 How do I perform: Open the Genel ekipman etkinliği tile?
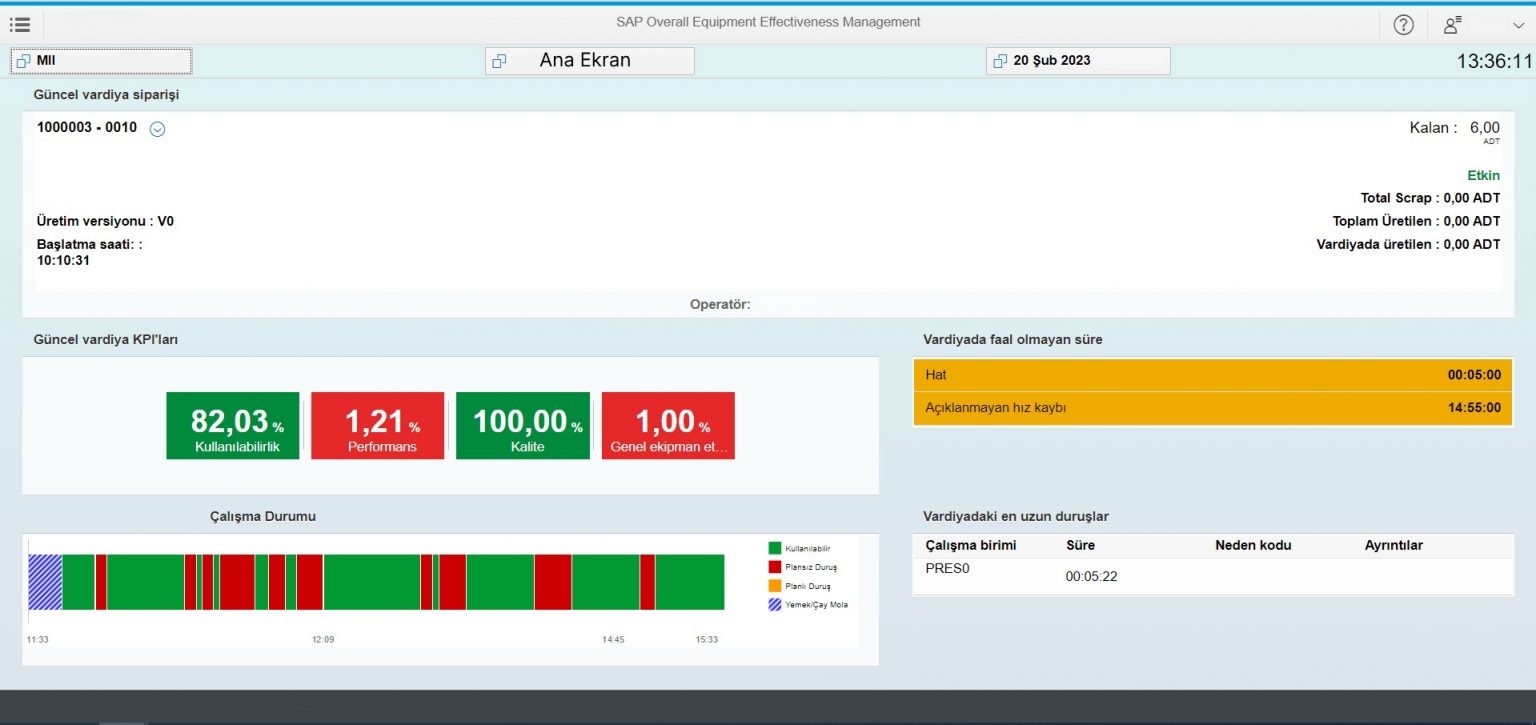[x=667, y=424]
